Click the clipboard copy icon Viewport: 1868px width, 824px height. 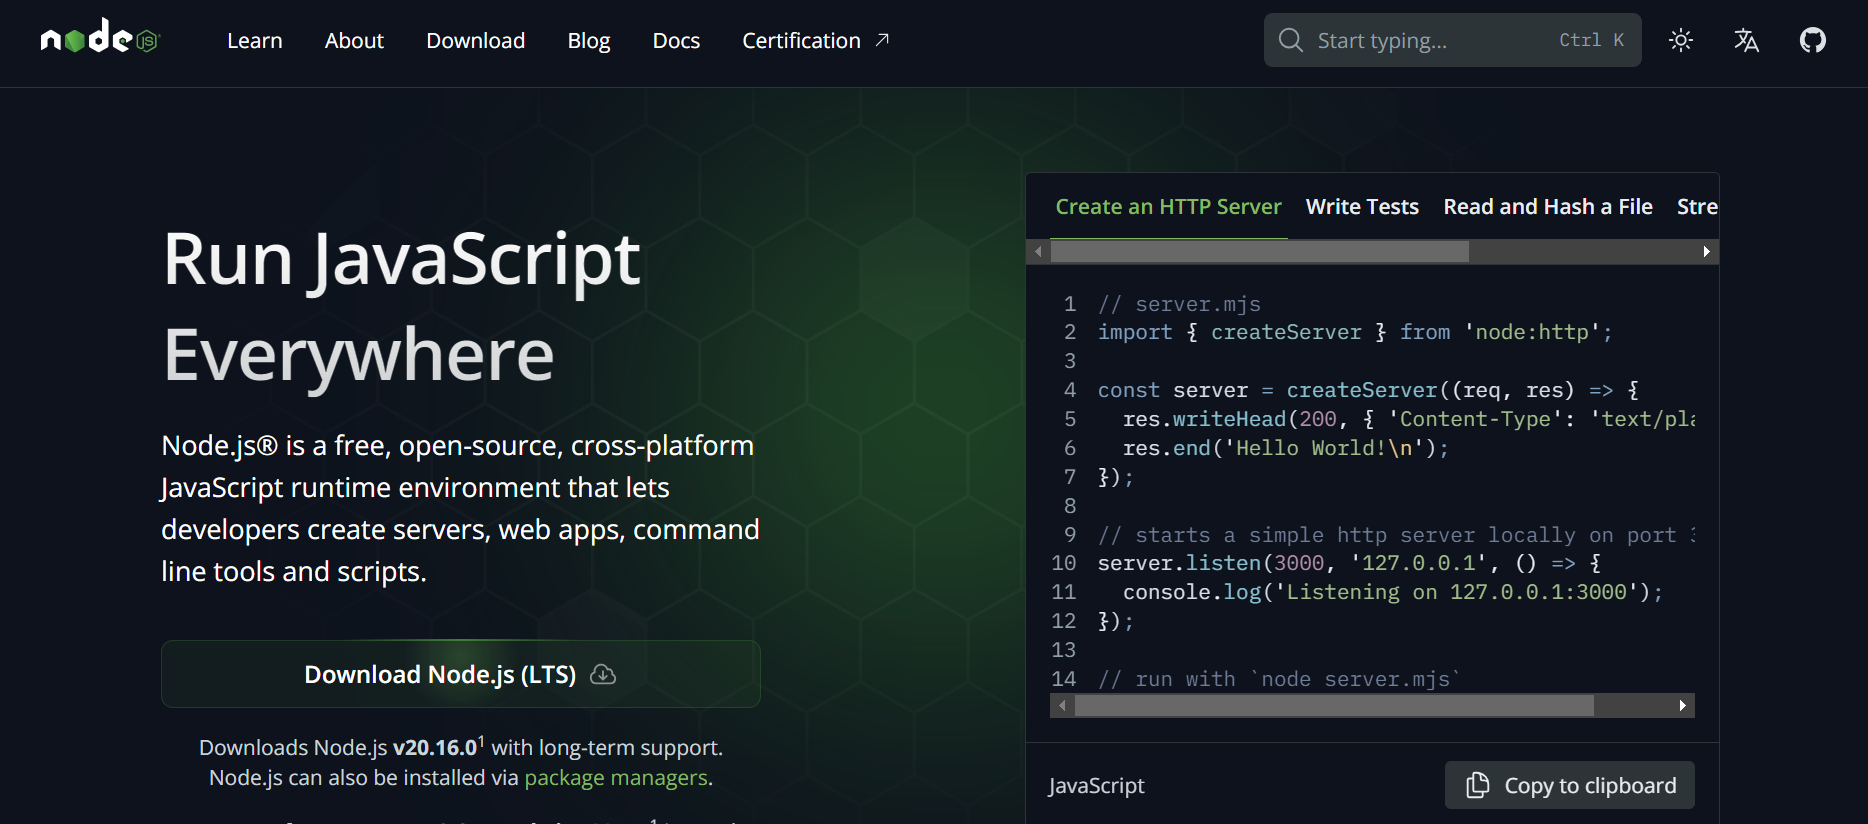(1478, 785)
